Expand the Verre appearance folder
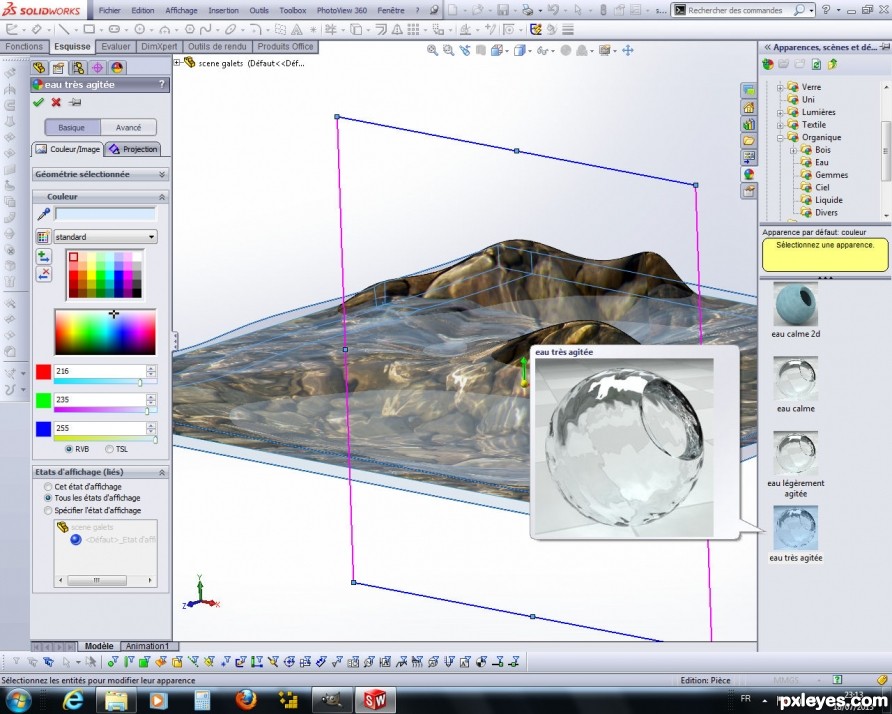This screenshot has width=892, height=714. pyautogui.click(x=780, y=88)
